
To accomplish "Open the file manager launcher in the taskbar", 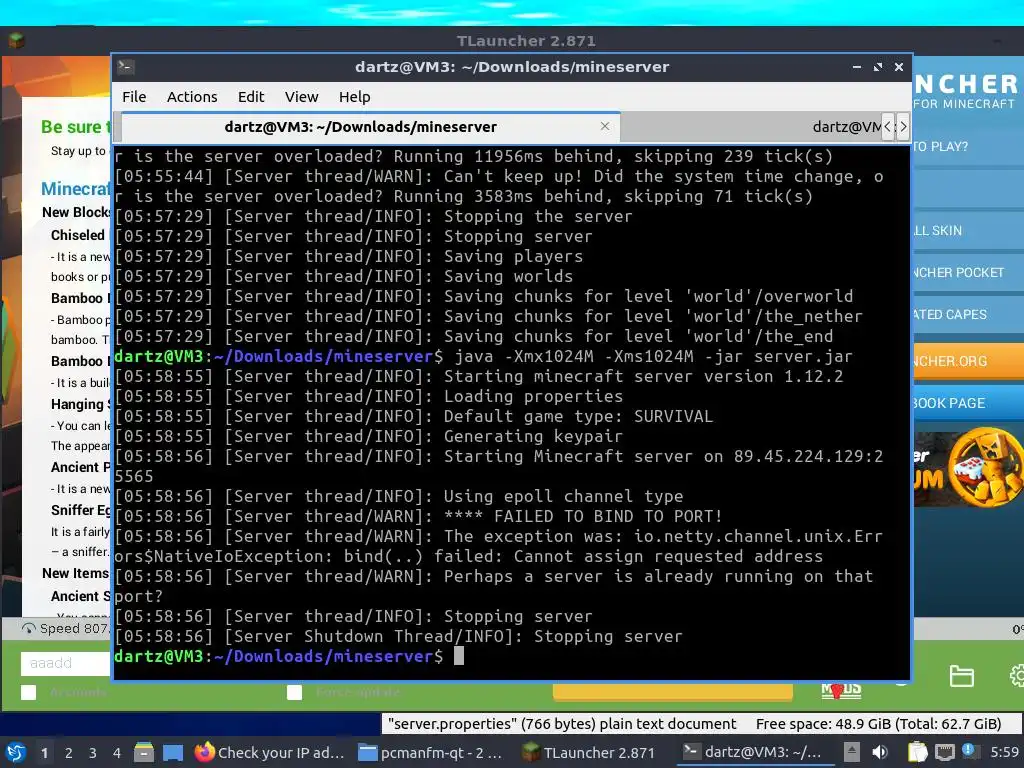I will [144, 752].
